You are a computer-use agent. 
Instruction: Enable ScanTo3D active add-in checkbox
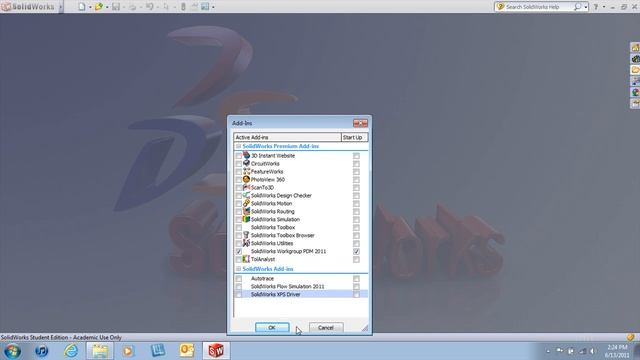[x=239, y=188]
